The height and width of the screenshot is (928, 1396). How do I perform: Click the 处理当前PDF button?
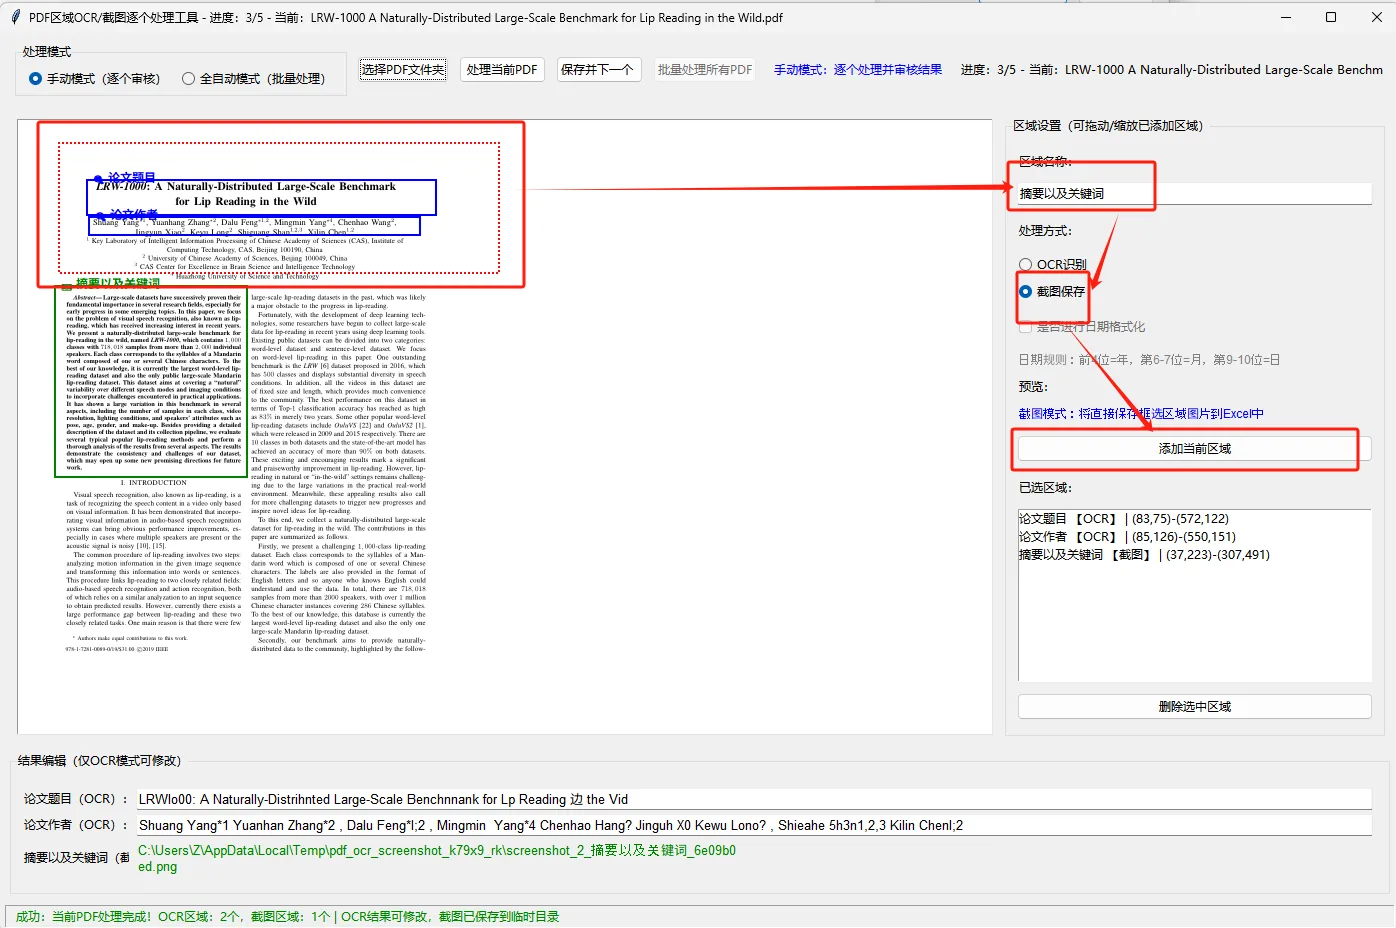[x=501, y=69]
